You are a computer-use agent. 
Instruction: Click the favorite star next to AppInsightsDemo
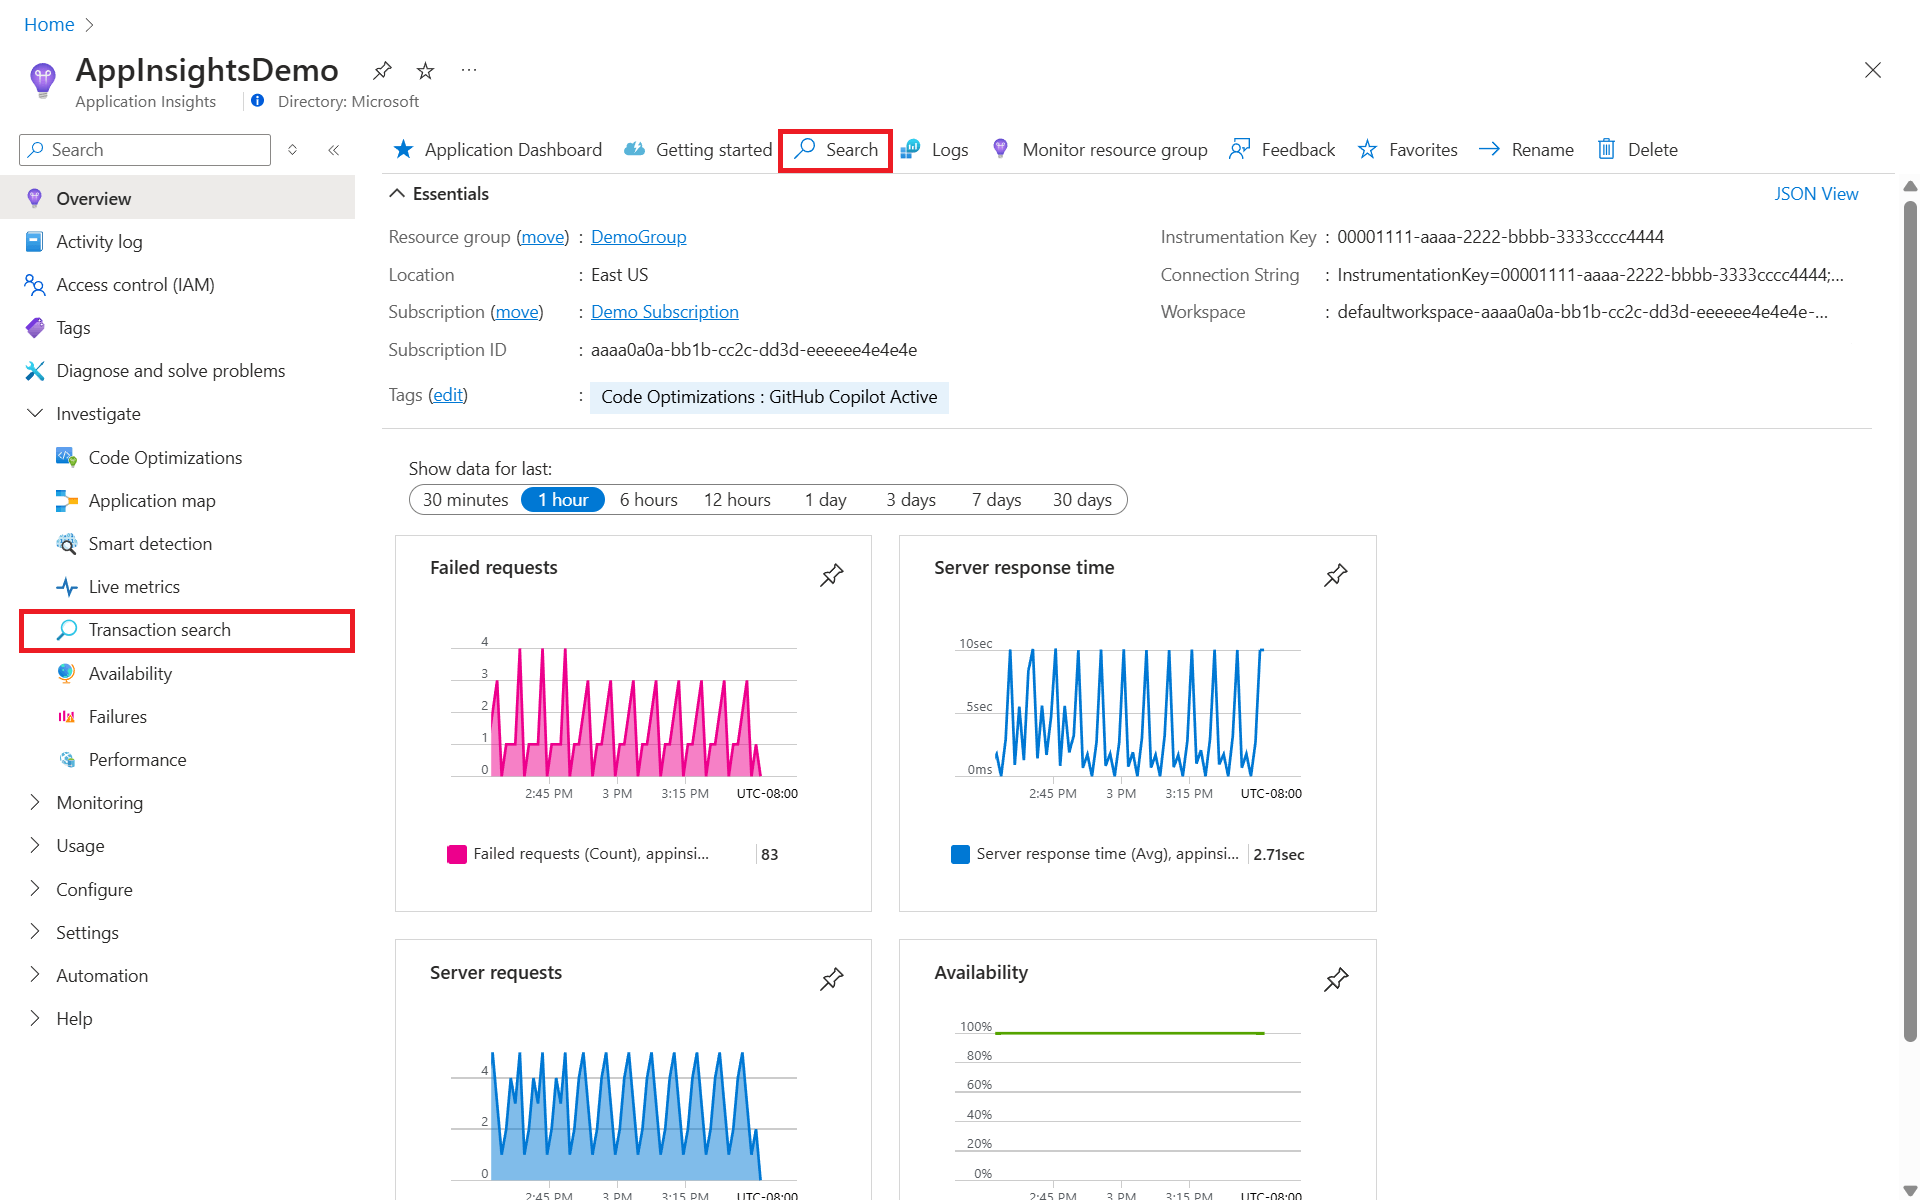[x=425, y=71]
